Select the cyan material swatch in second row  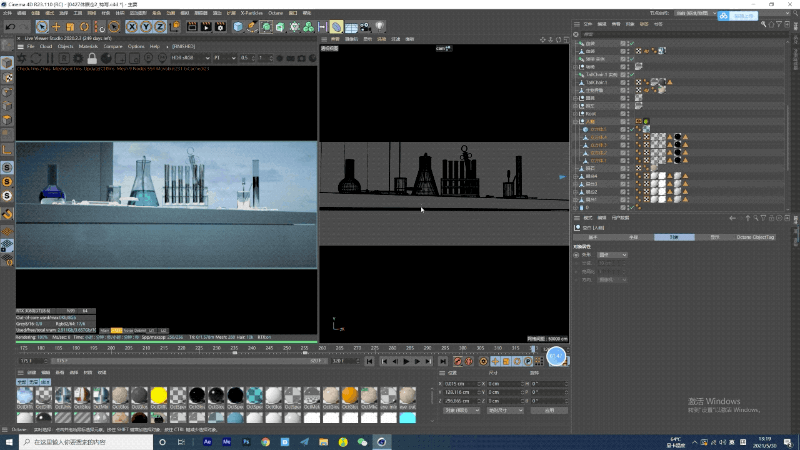408,418
